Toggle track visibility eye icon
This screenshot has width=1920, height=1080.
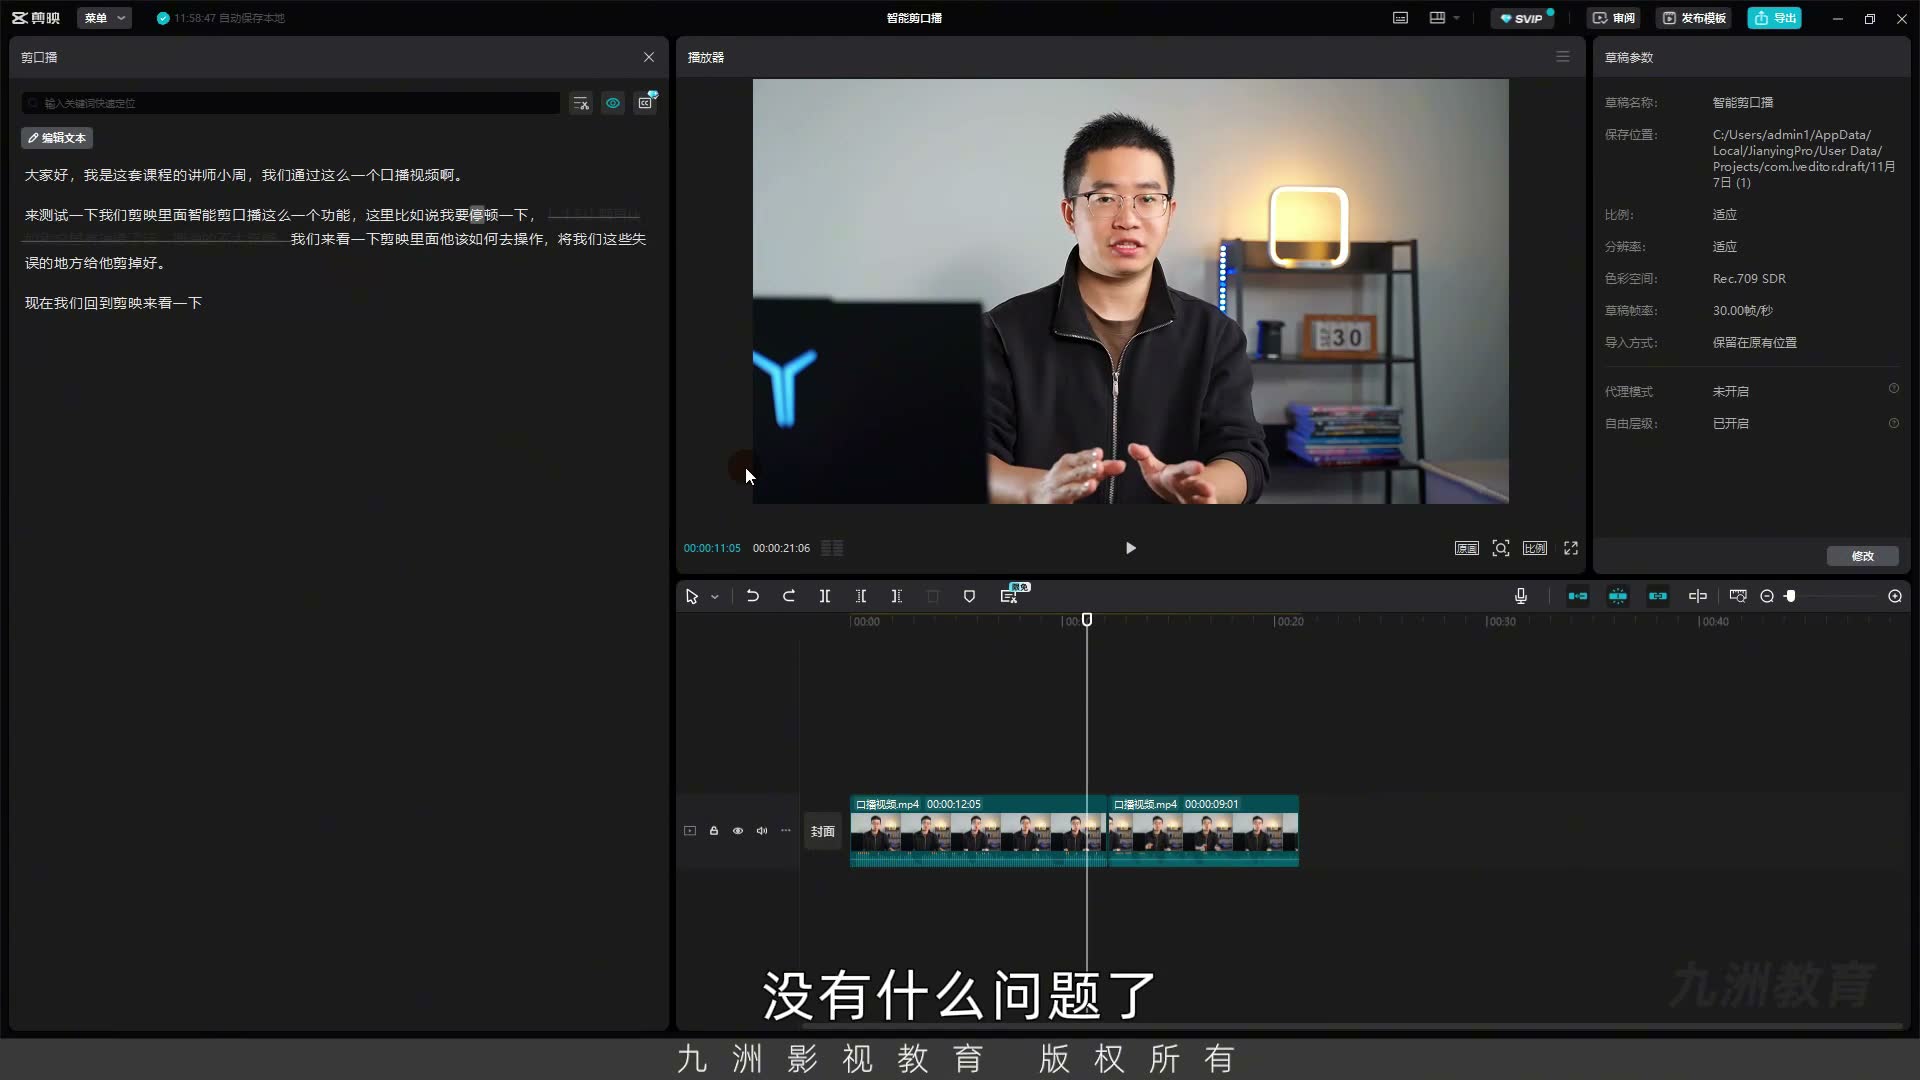(x=738, y=831)
